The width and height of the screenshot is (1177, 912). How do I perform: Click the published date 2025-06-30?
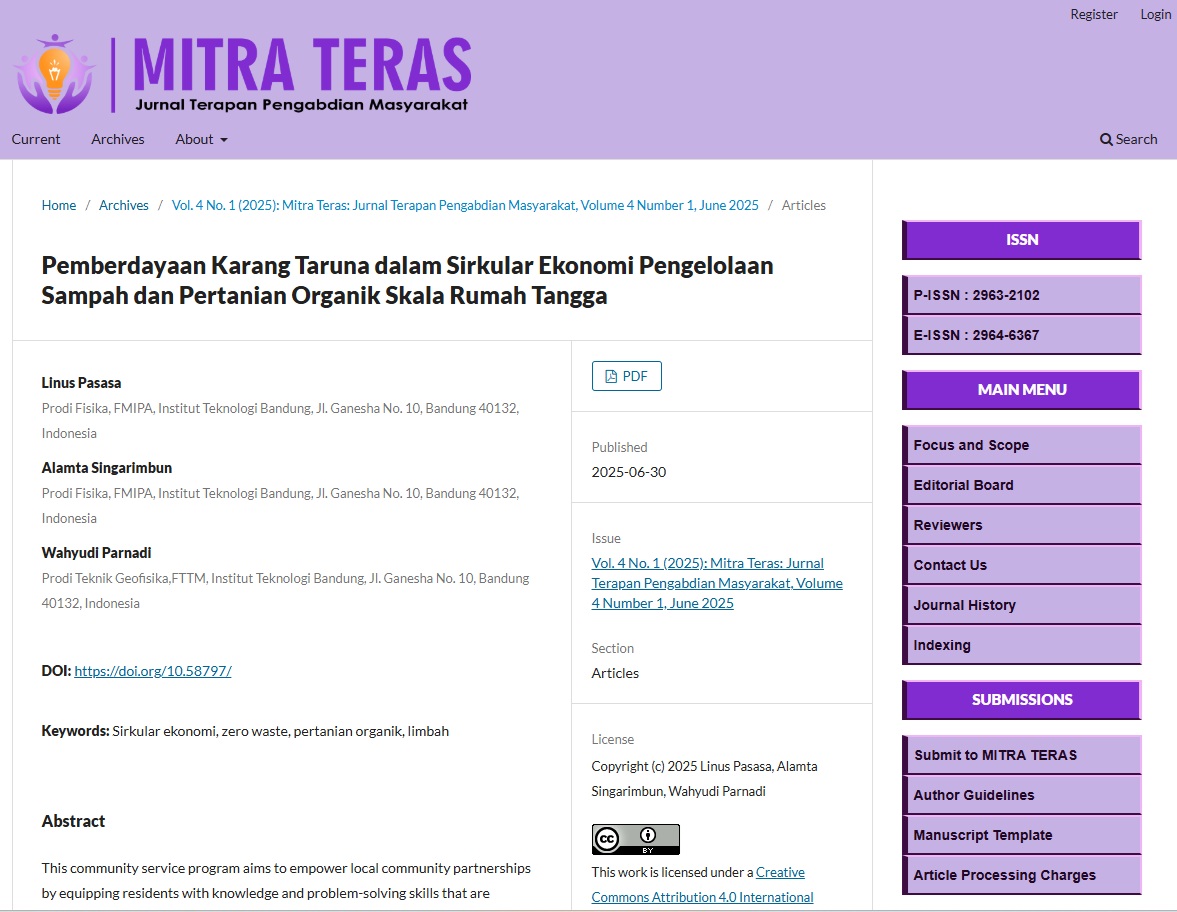click(628, 472)
